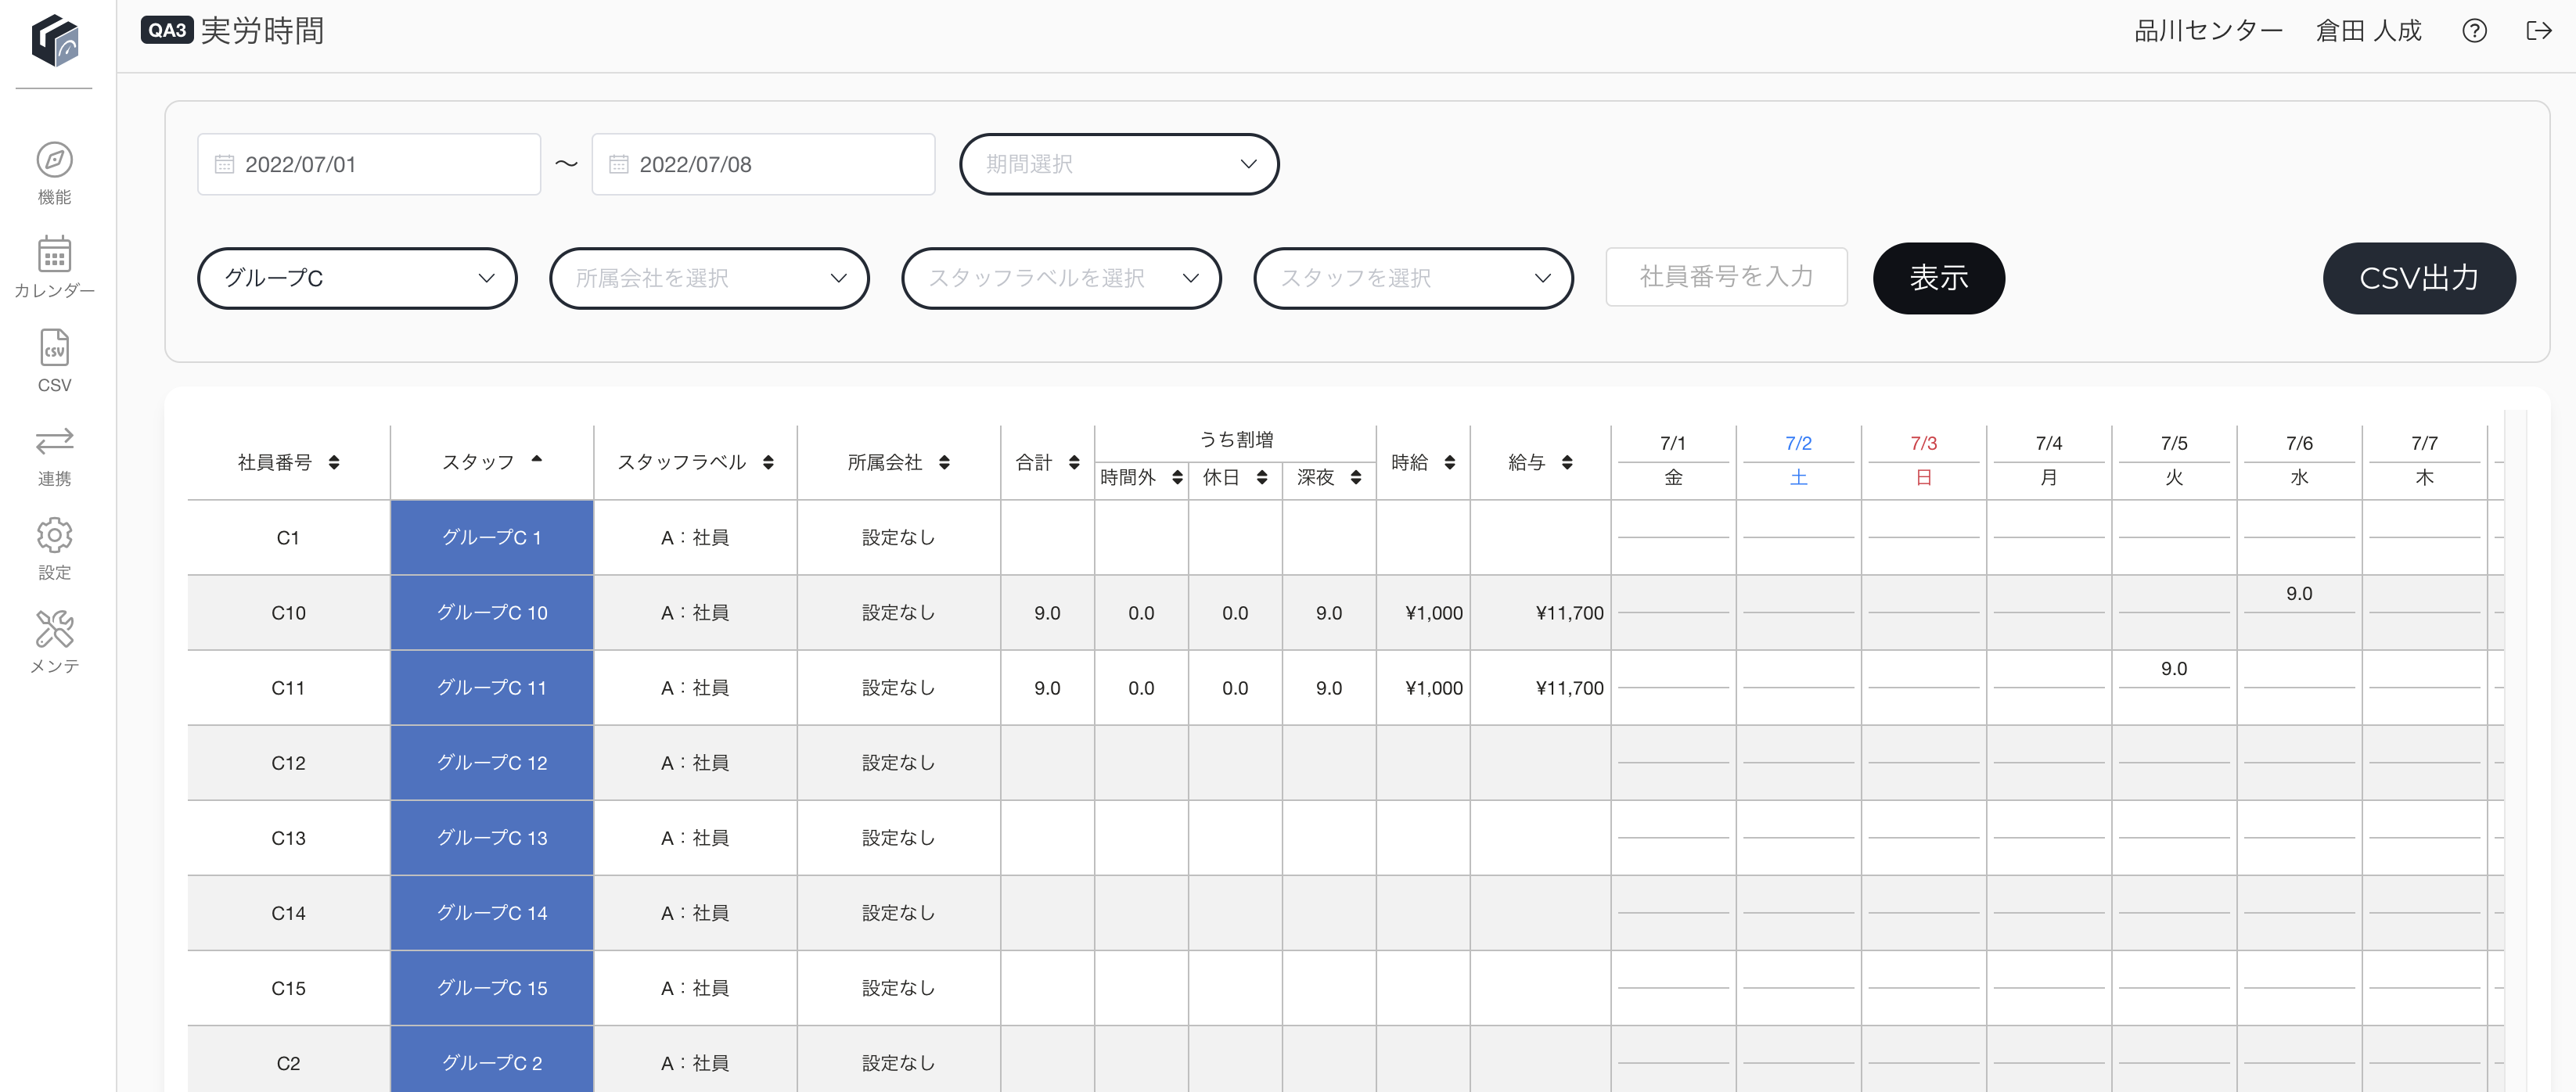Click calendar icon in end date field
The image size is (2576, 1092).
tap(618, 164)
